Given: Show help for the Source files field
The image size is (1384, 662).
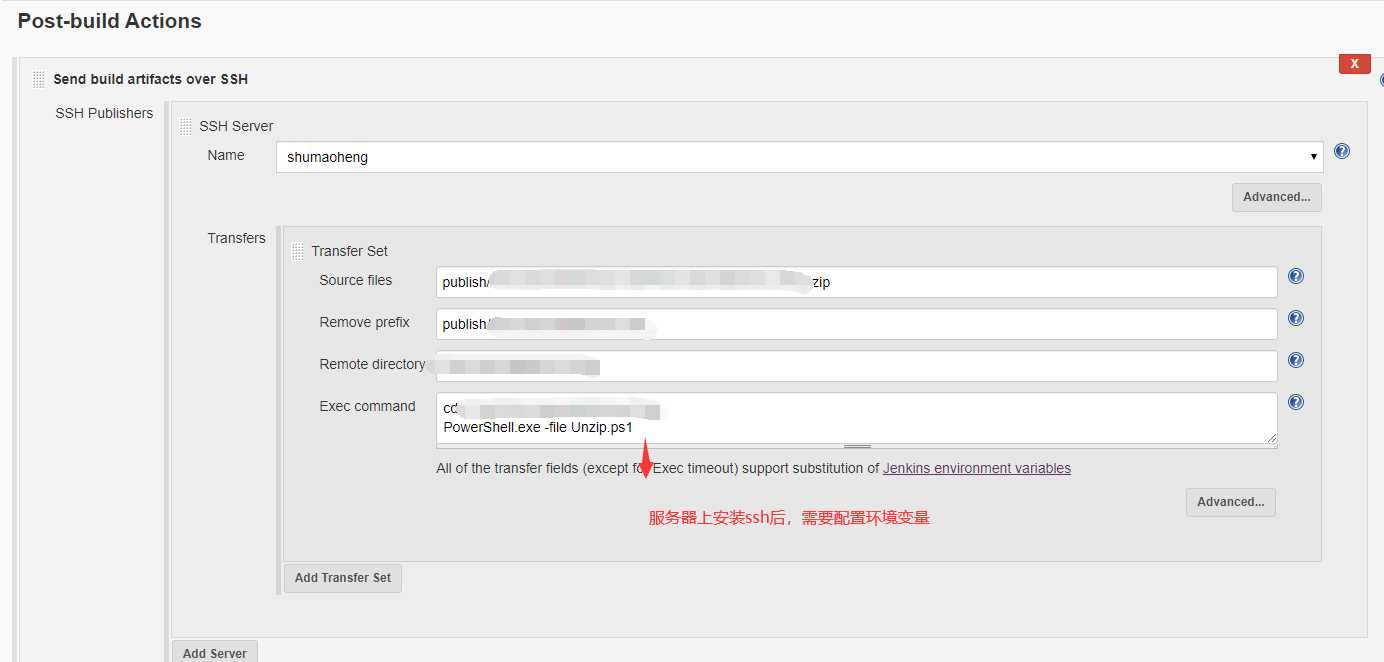Looking at the screenshot, I should (1296, 277).
